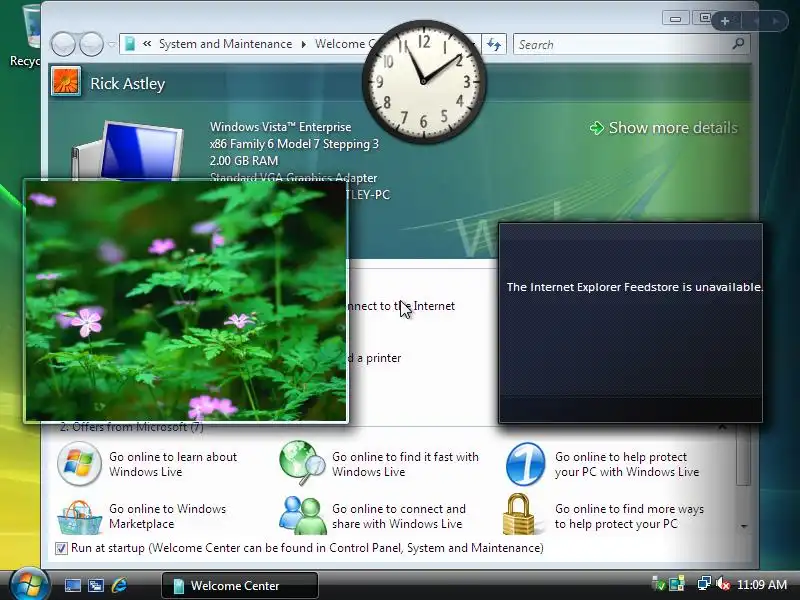Click the Offers from Microsoft section heading
The width and height of the screenshot is (800, 600).
coord(132,427)
